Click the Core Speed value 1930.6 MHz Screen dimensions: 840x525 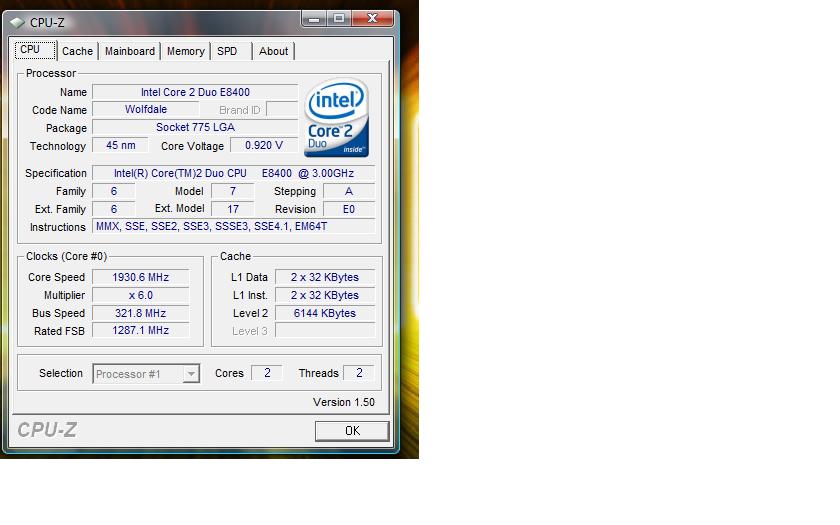pyautogui.click(x=140, y=278)
